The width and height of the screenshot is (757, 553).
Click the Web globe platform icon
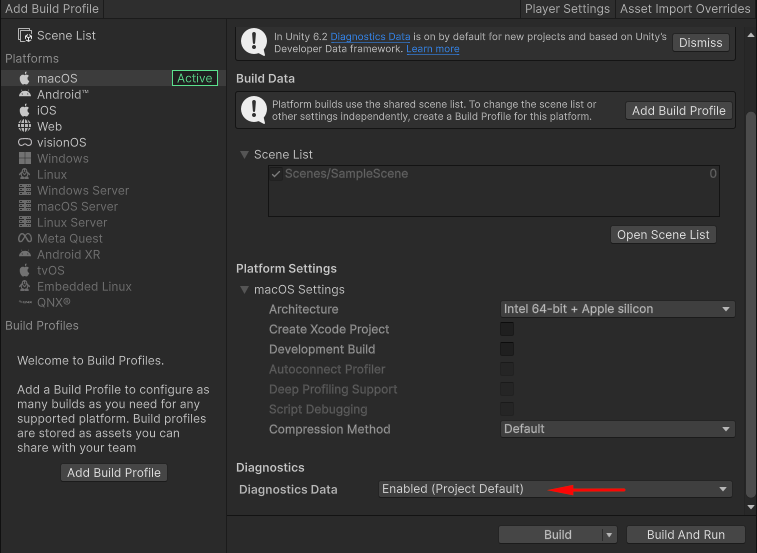point(25,126)
